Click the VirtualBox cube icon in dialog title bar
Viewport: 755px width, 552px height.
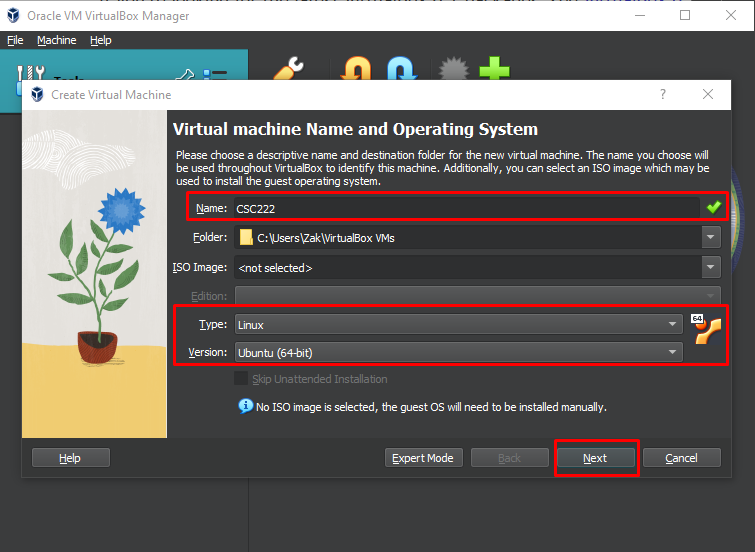pyautogui.click(x=38, y=95)
